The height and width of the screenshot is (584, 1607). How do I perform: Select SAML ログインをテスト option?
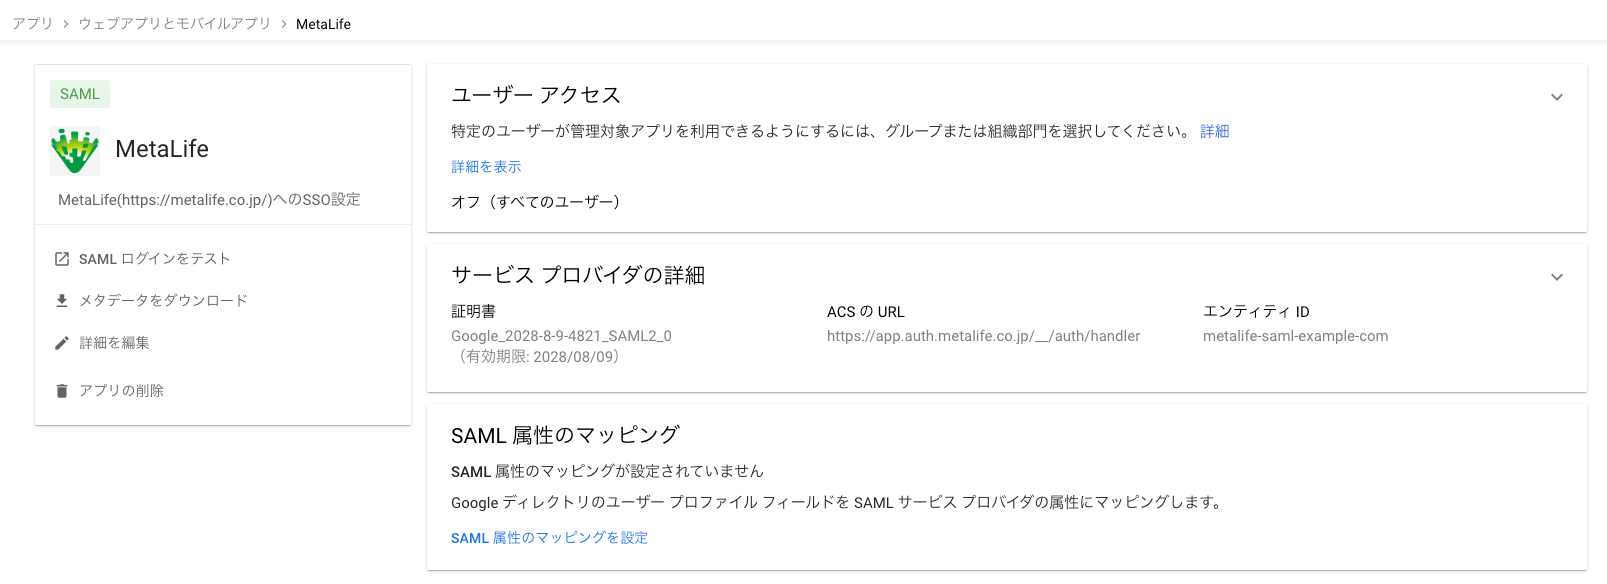(x=155, y=259)
